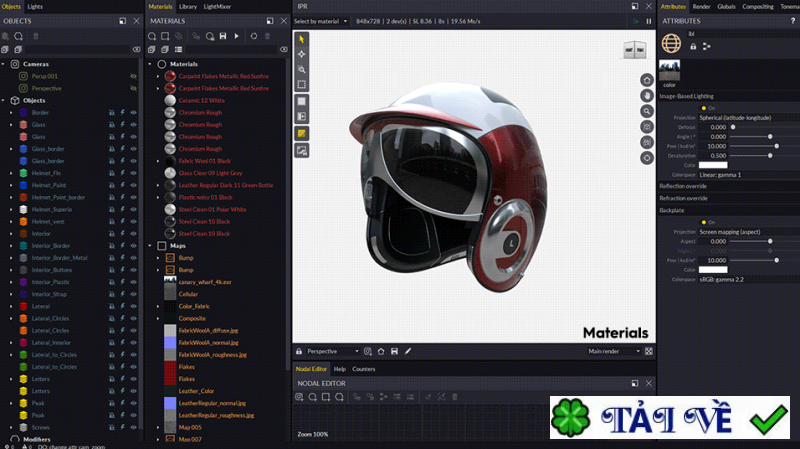
Task: Open the Main render dropdown
Action: [x=609, y=351]
